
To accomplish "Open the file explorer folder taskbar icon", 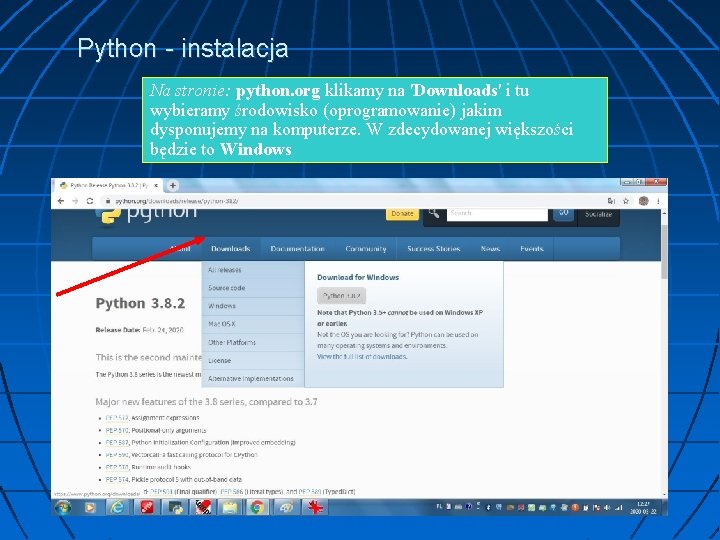I will pyautogui.click(x=230, y=507).
